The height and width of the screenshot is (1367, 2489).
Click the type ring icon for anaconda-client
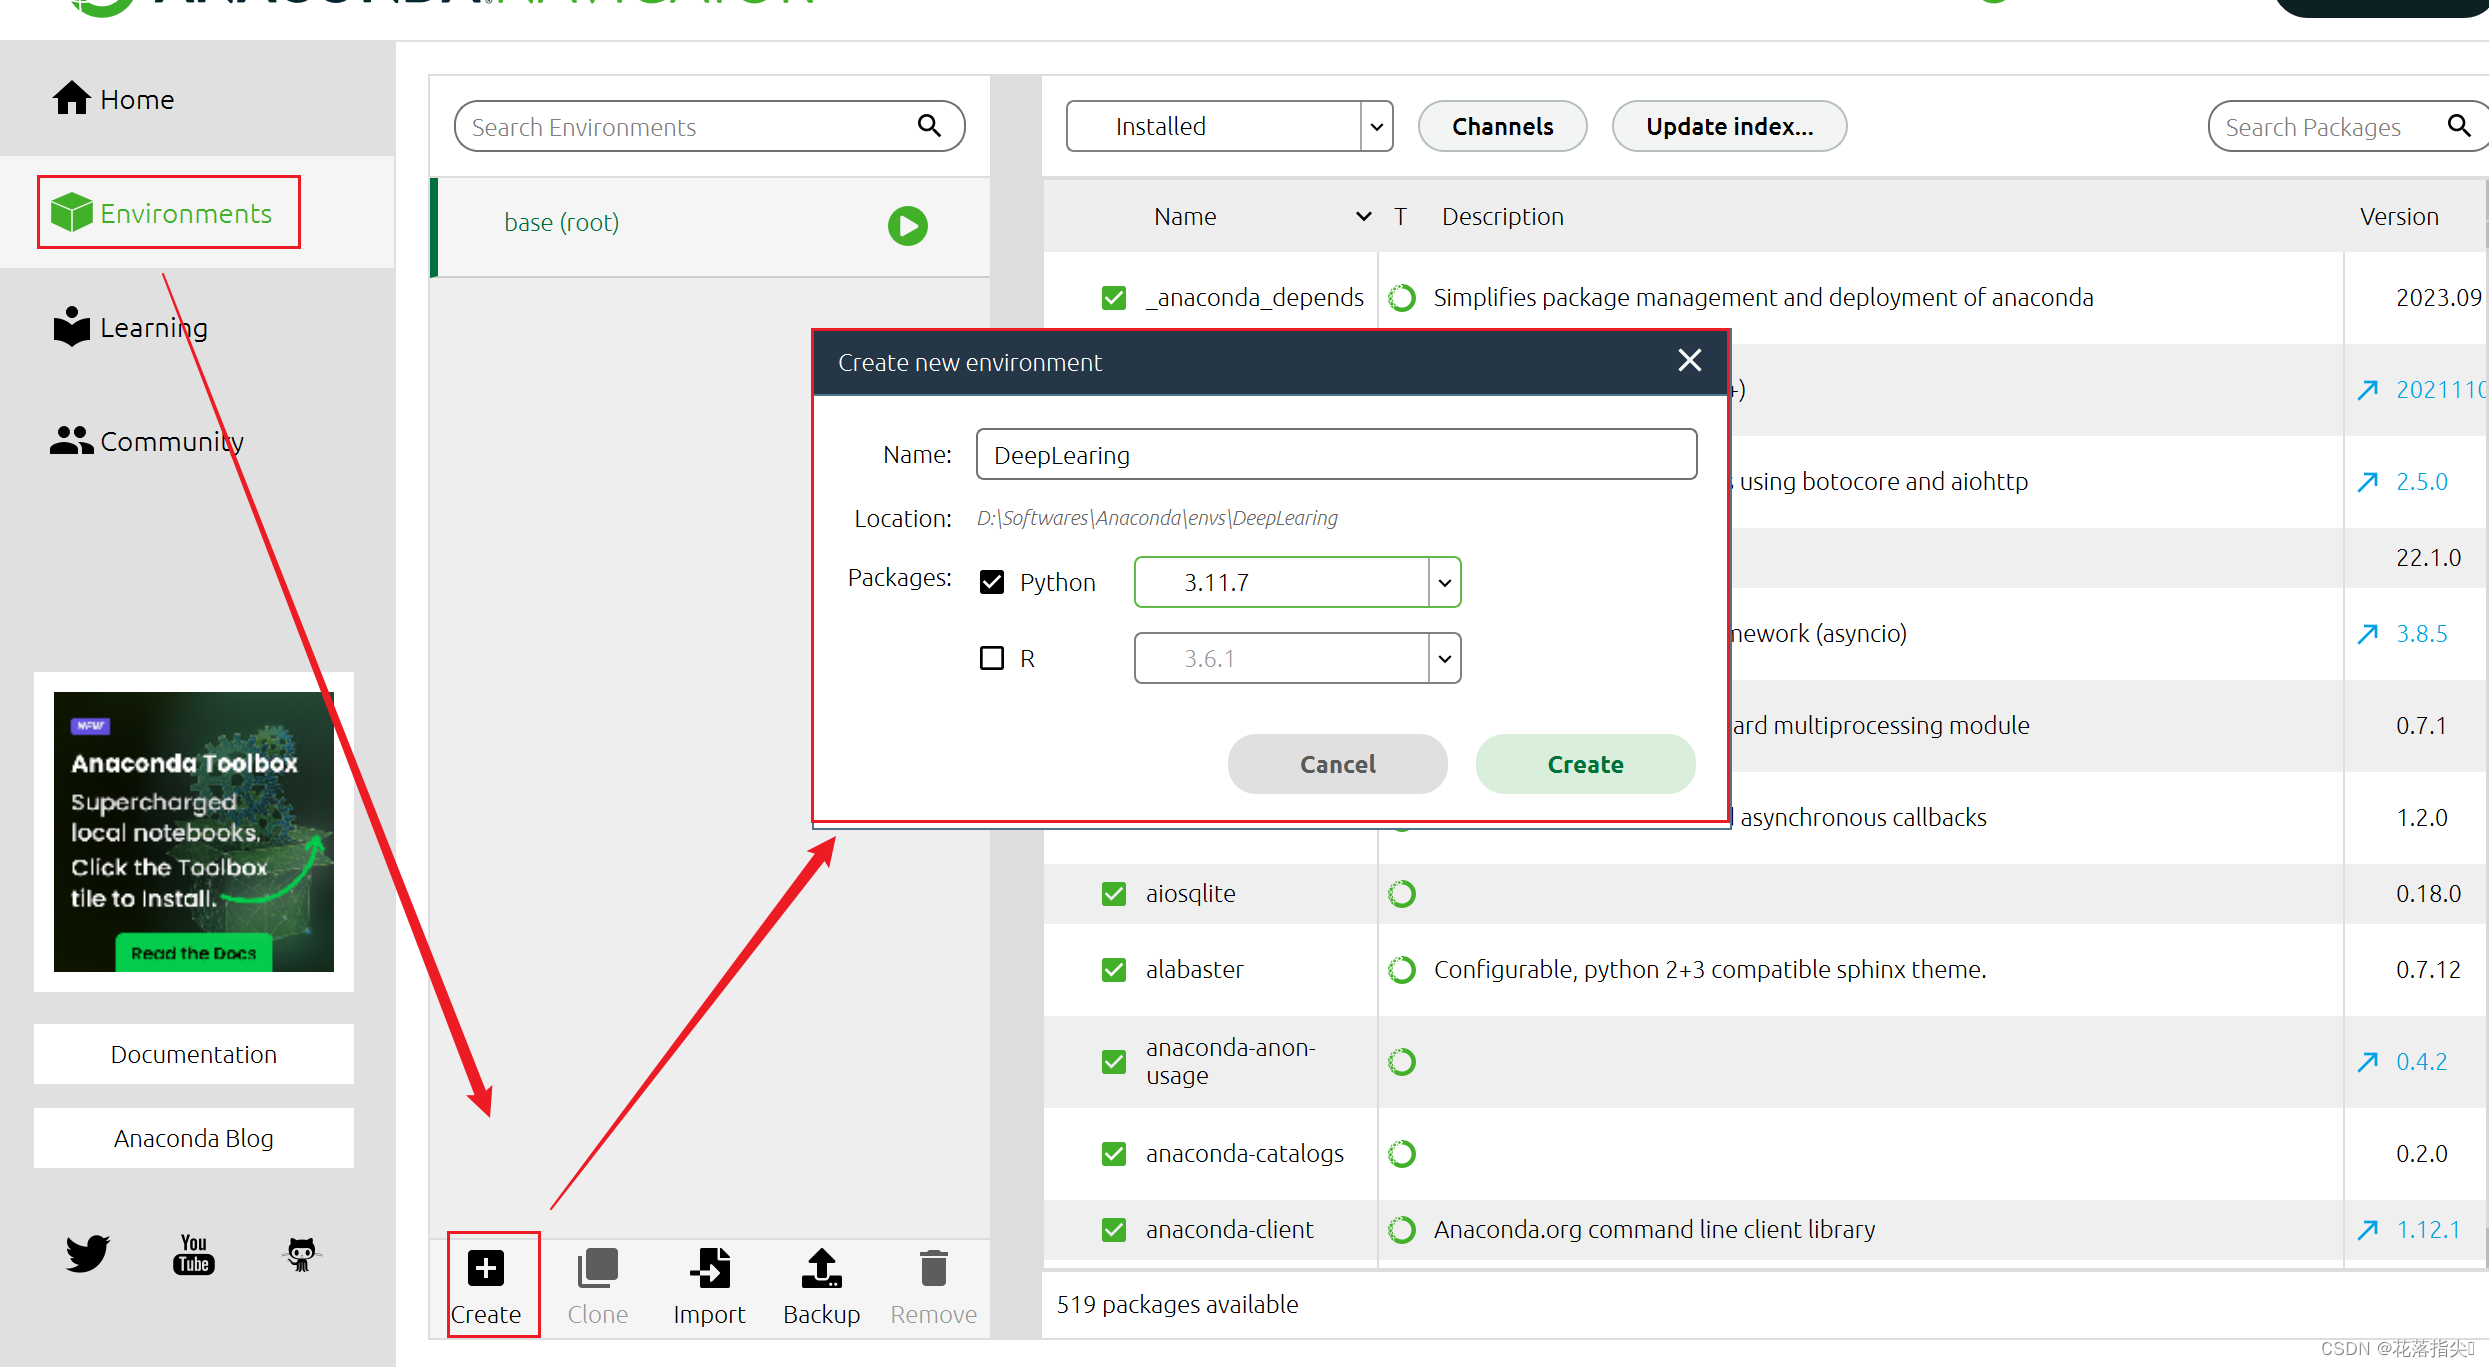1402,1230
